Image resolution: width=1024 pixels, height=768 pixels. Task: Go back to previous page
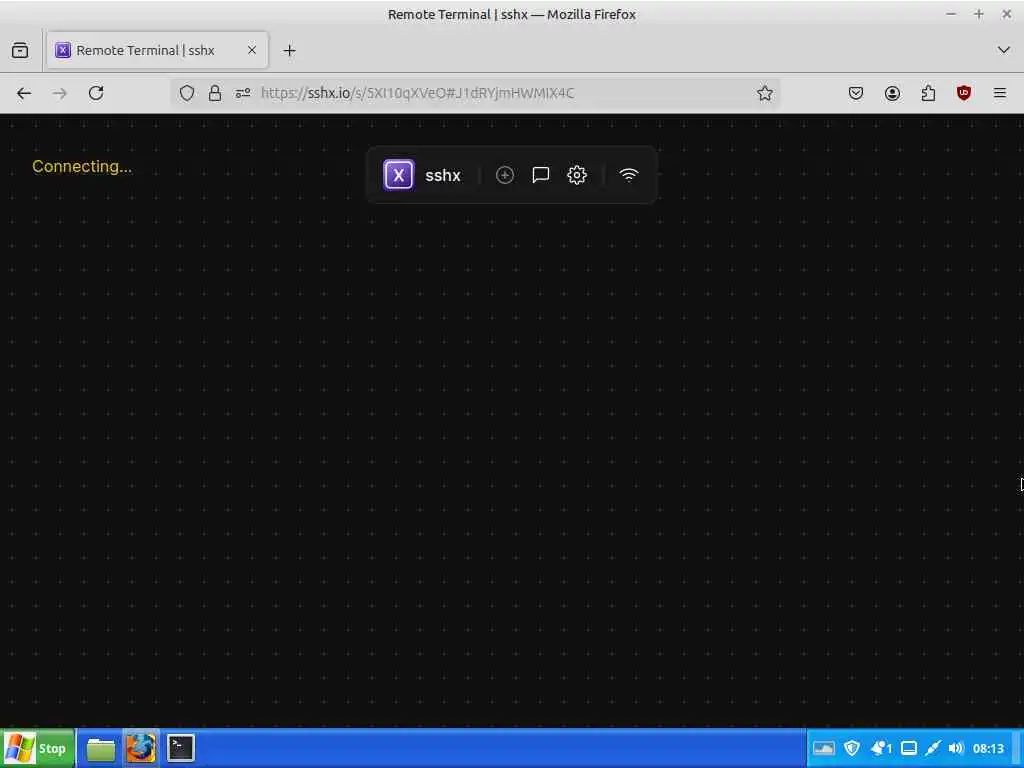pyautogui.click(x=24, y=93)
